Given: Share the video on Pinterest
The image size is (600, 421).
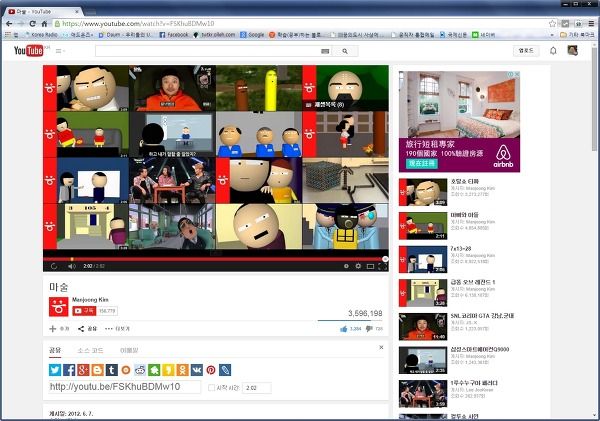Looking at the screenshot, I should point(211,370).
